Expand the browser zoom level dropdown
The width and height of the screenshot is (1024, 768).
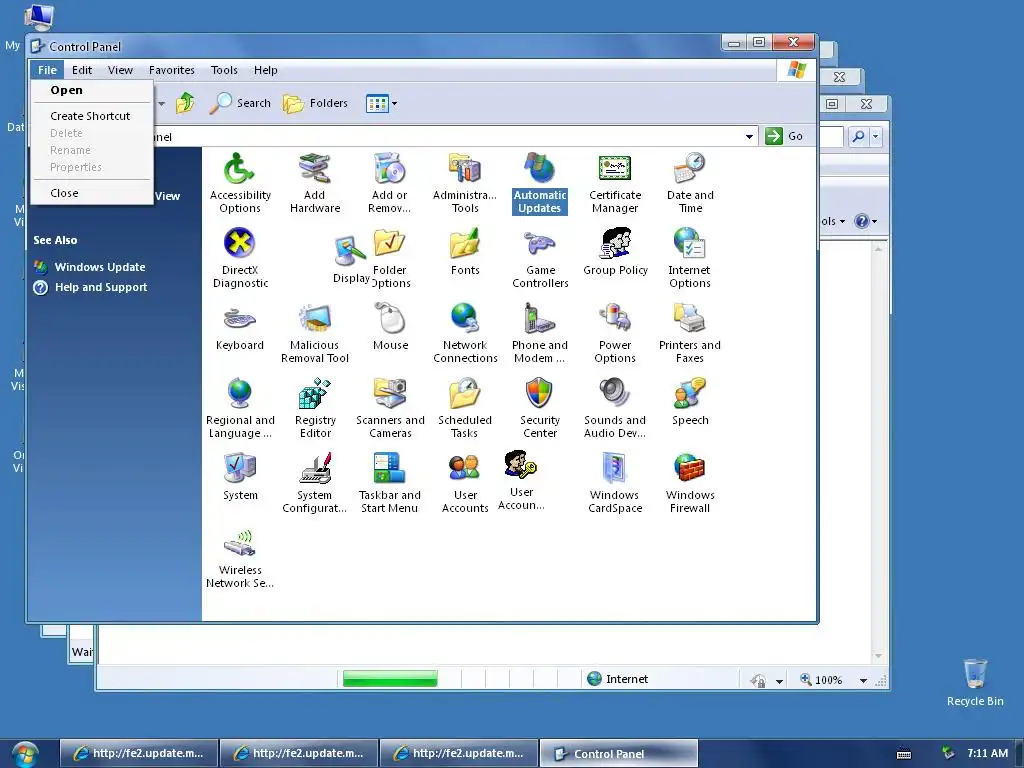863,680
